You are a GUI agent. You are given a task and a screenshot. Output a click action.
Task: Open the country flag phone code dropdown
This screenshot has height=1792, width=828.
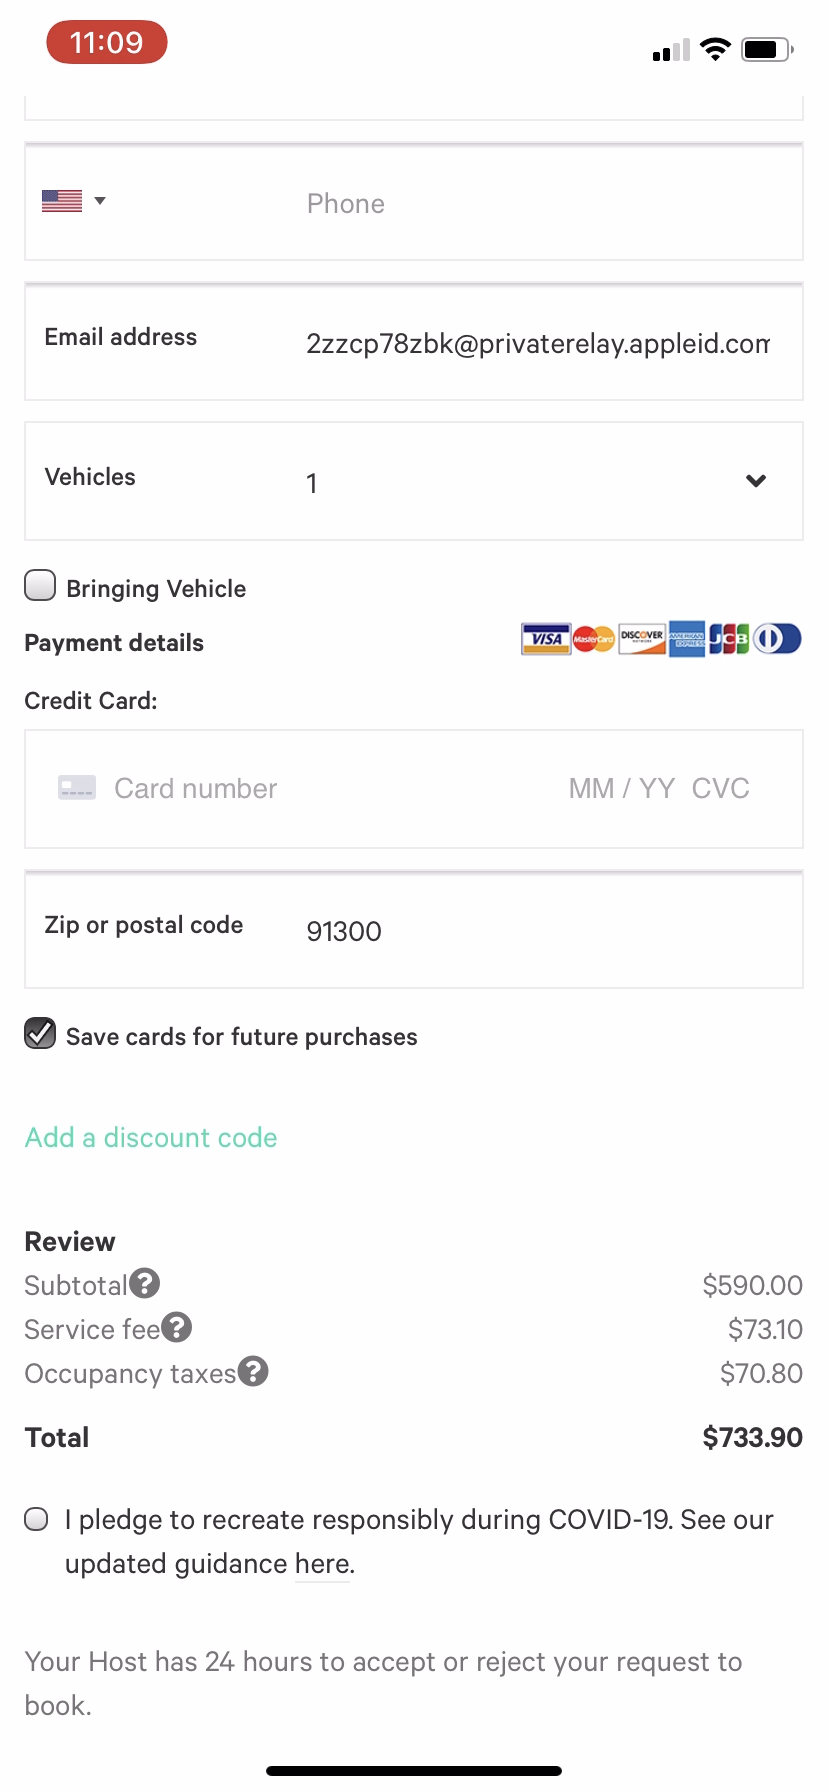(74, 202)
